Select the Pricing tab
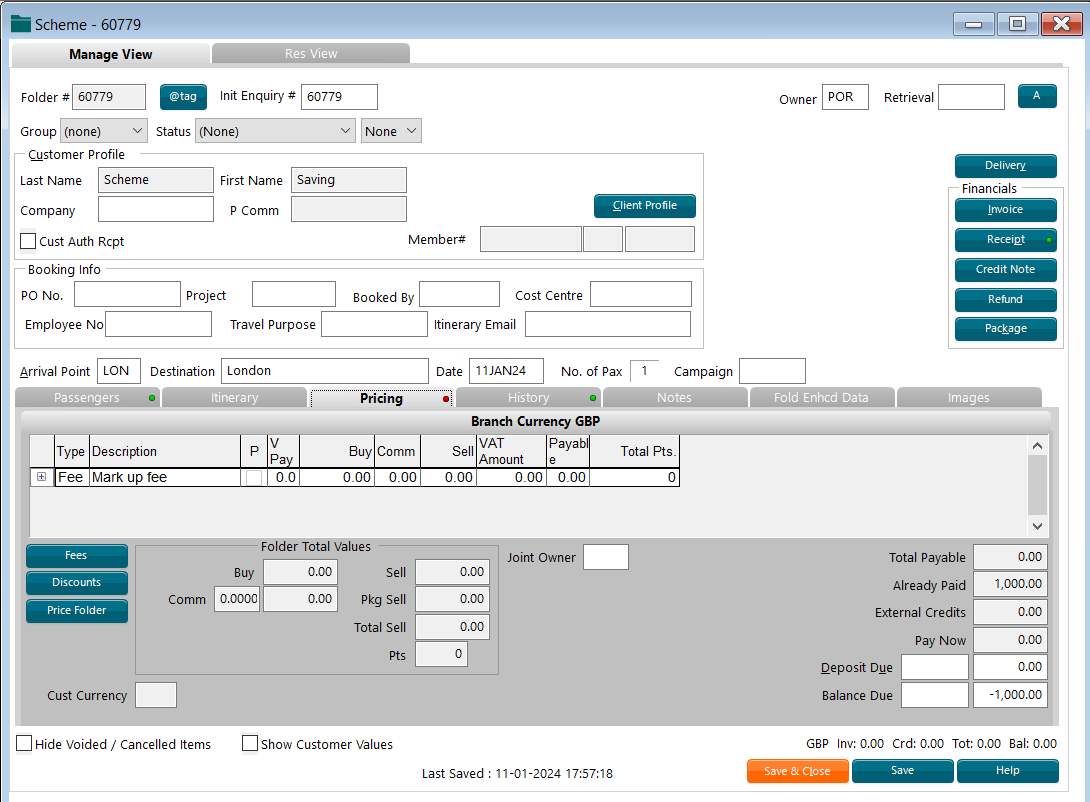The width and height of the screenshot is (1090, 802). tap(381, 398)
